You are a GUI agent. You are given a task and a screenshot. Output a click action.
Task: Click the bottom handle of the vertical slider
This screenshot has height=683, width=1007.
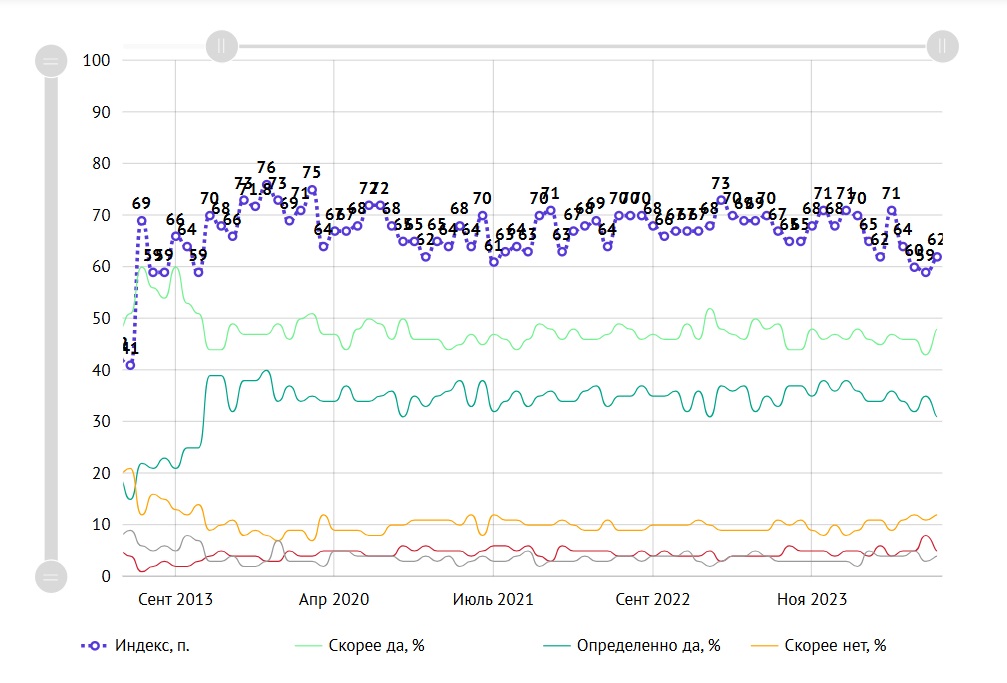tap(50, 576)
